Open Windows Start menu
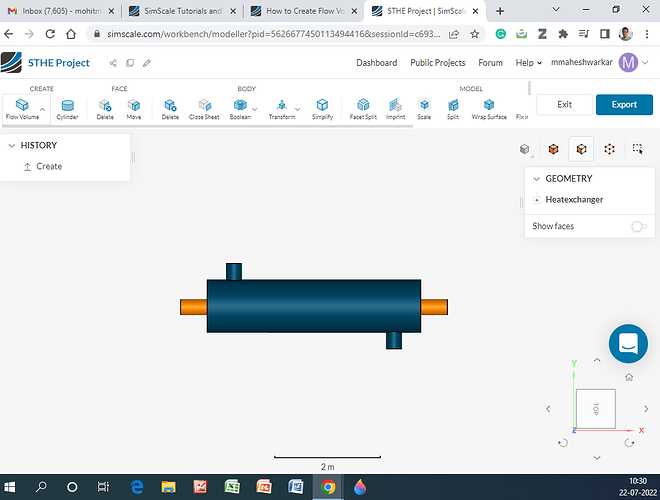This screenshot has width=660, height=500. 9,487
